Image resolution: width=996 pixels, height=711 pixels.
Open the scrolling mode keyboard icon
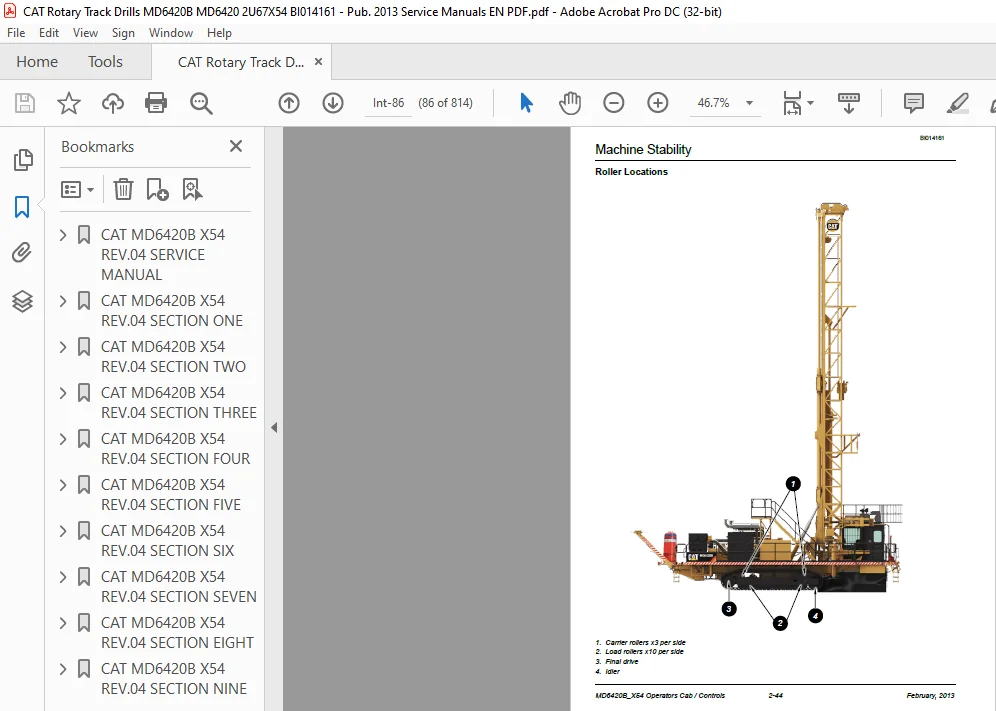pyautogui.click(x=849, y=103)
